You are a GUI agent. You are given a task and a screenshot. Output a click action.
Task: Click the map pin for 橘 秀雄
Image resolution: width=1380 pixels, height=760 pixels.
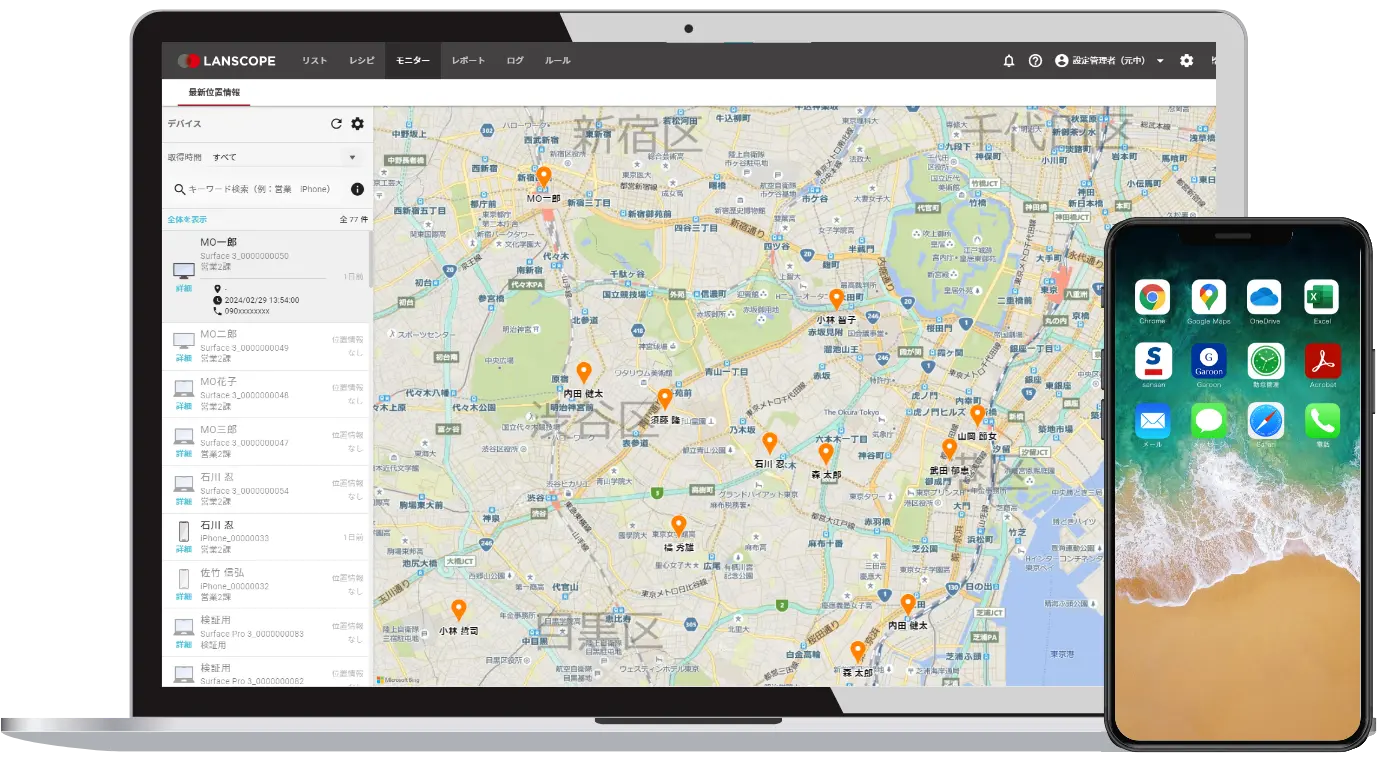(x=678, y=525)
